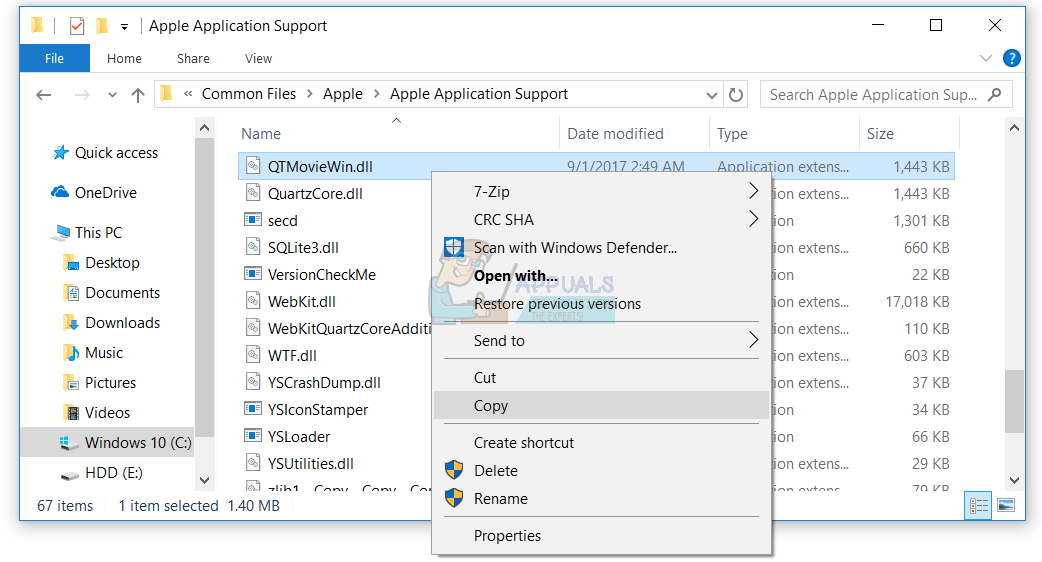Image resolution: width=1042 pixels, height=562 pixels.
Task: Switch to details view button
Action: pyautogui.click(x=978, y=506)
